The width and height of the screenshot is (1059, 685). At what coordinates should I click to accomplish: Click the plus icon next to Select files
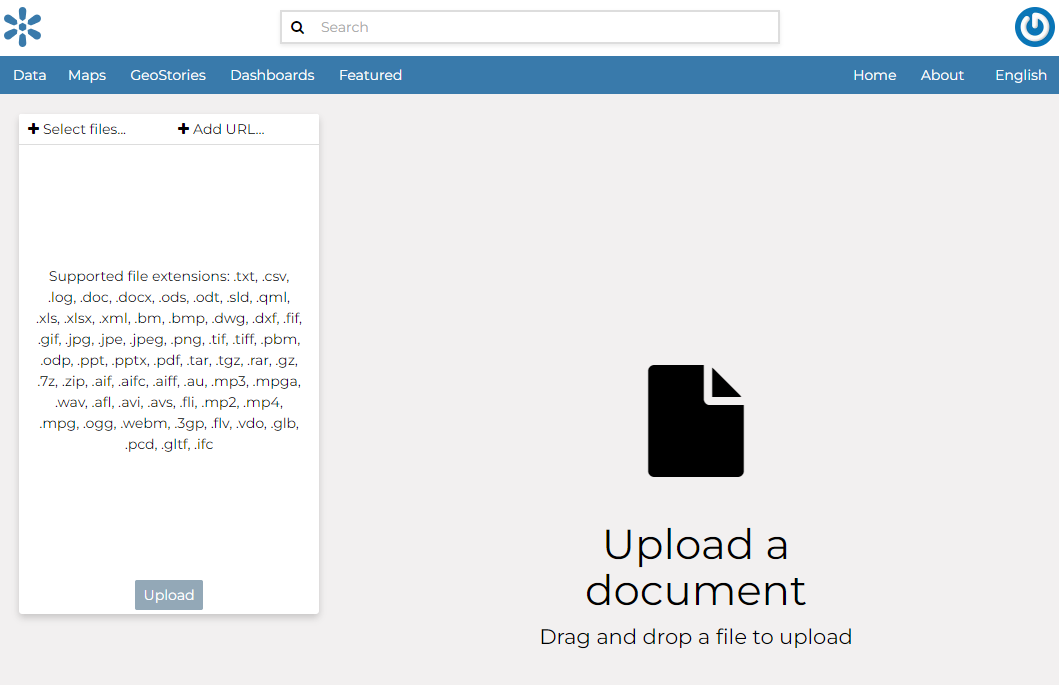33,128
